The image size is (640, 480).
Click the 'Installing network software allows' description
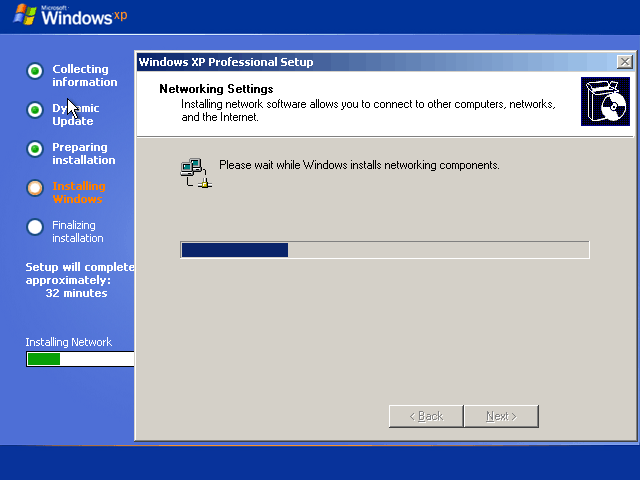coord(368,110)
